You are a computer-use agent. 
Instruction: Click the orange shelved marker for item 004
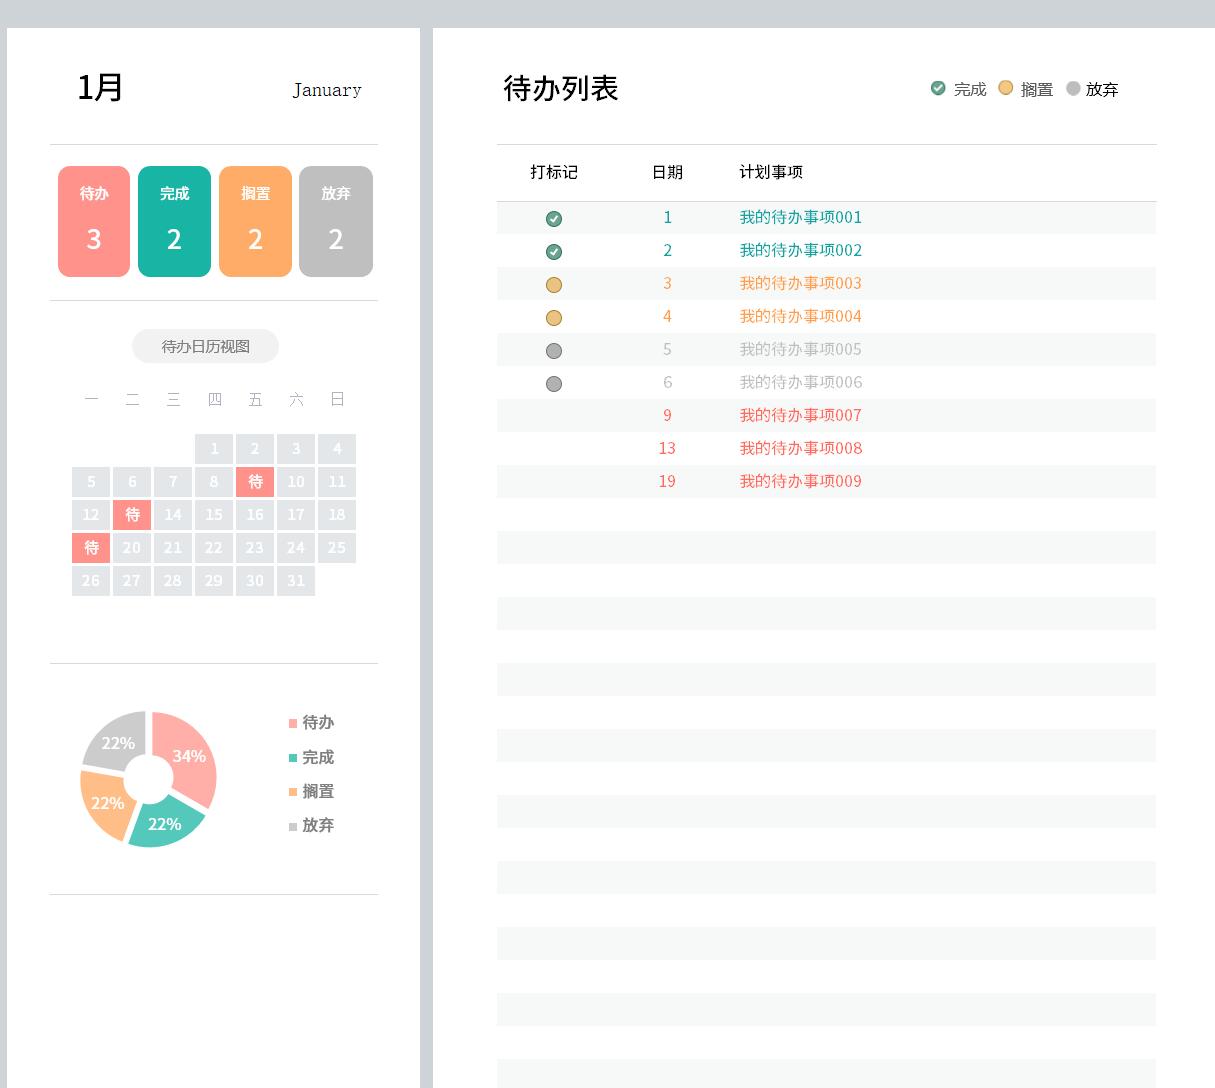point(554,318)
